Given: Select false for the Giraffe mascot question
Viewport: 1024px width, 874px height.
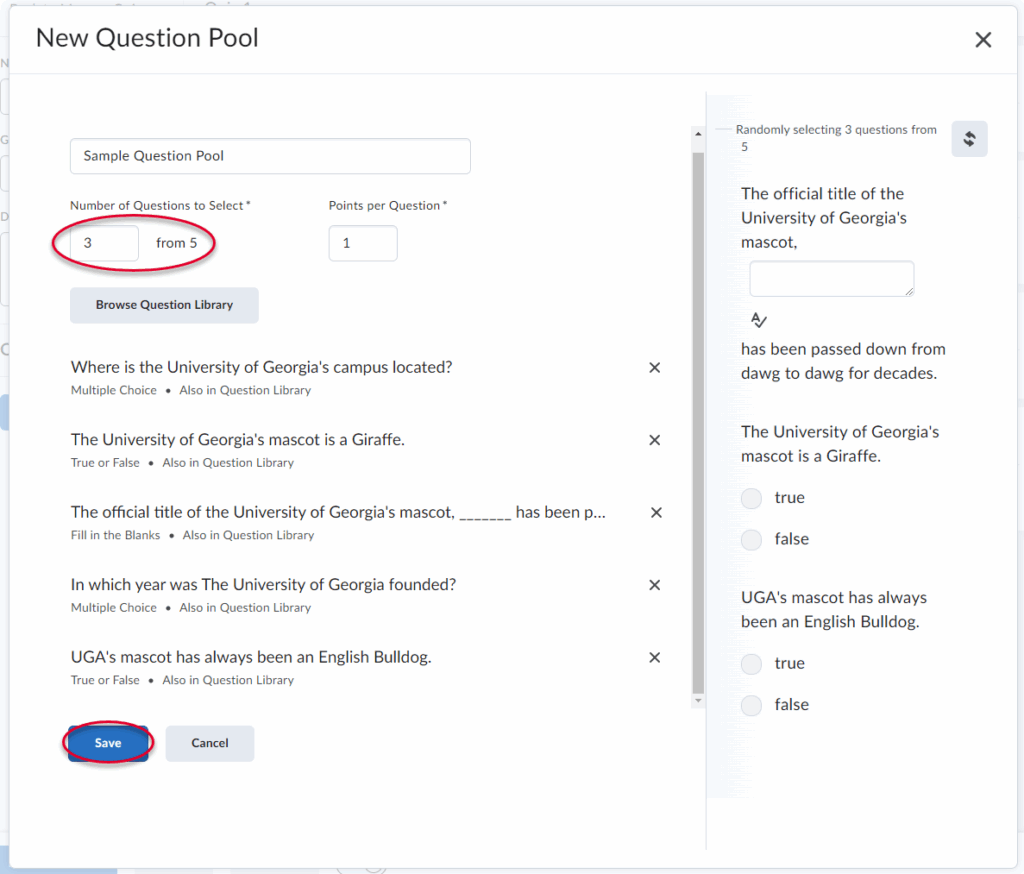Looking at the screenshot, I should (751, 540).
